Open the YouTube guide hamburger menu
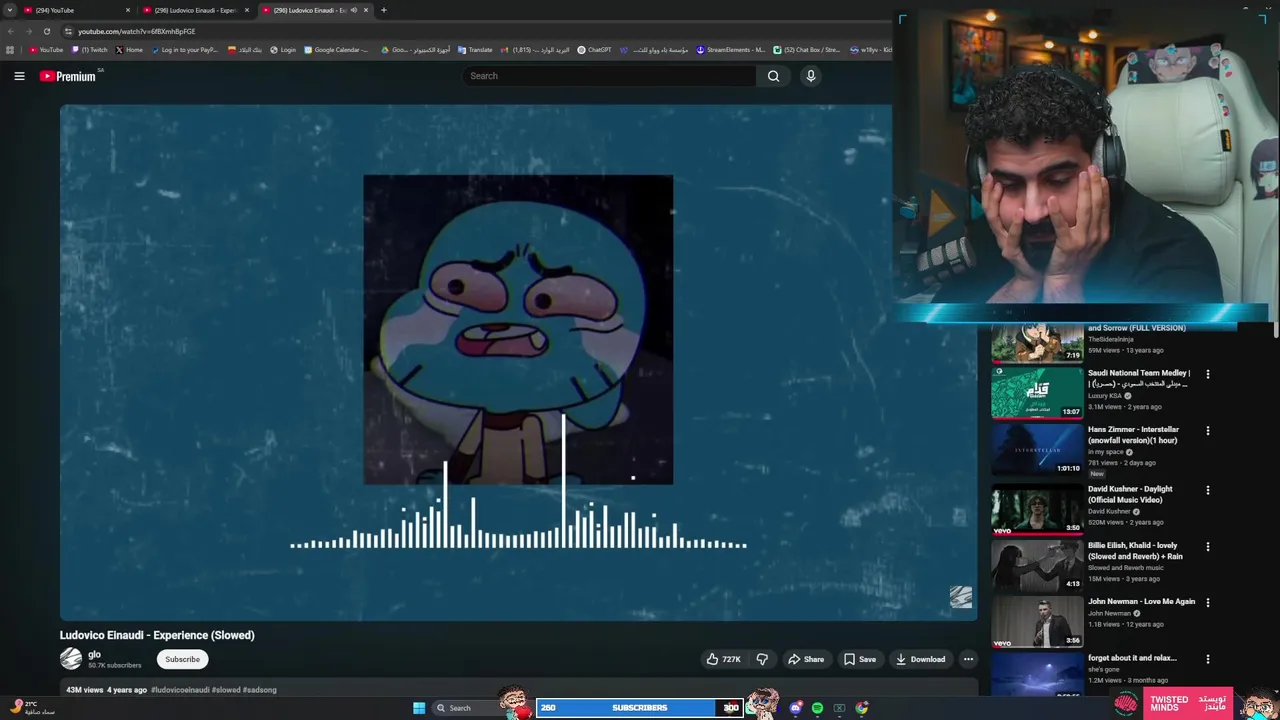 click(x=19, y=76)
